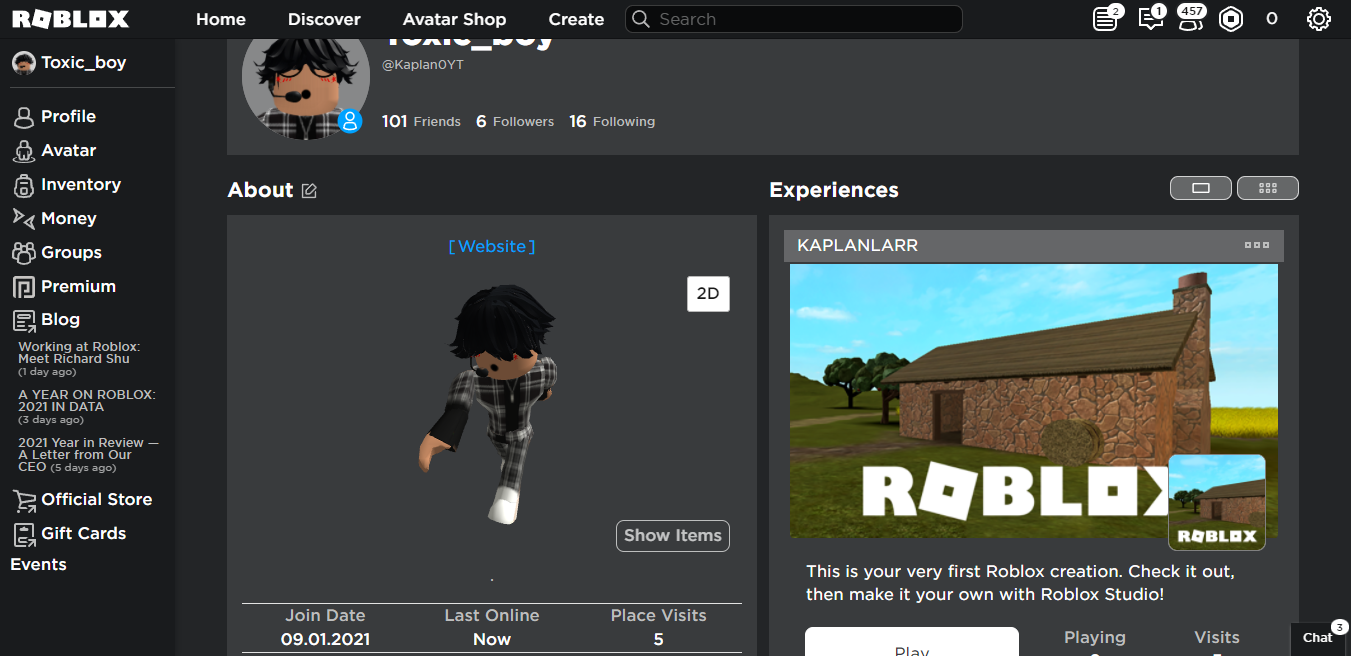1351x656 pixels.
Task: Open the Events link in the sidebar
Action: tap(38, 565)
